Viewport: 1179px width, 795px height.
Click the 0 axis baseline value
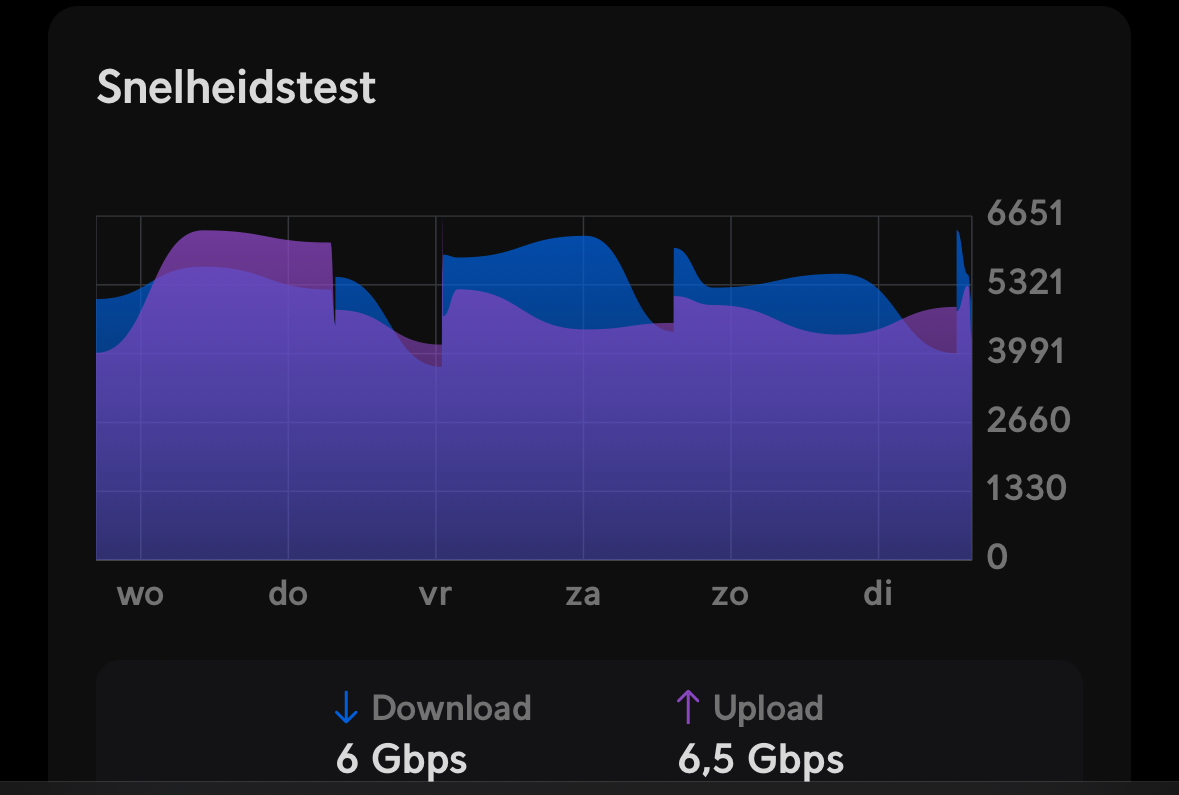pyautogui.click(x=997, y=557)
